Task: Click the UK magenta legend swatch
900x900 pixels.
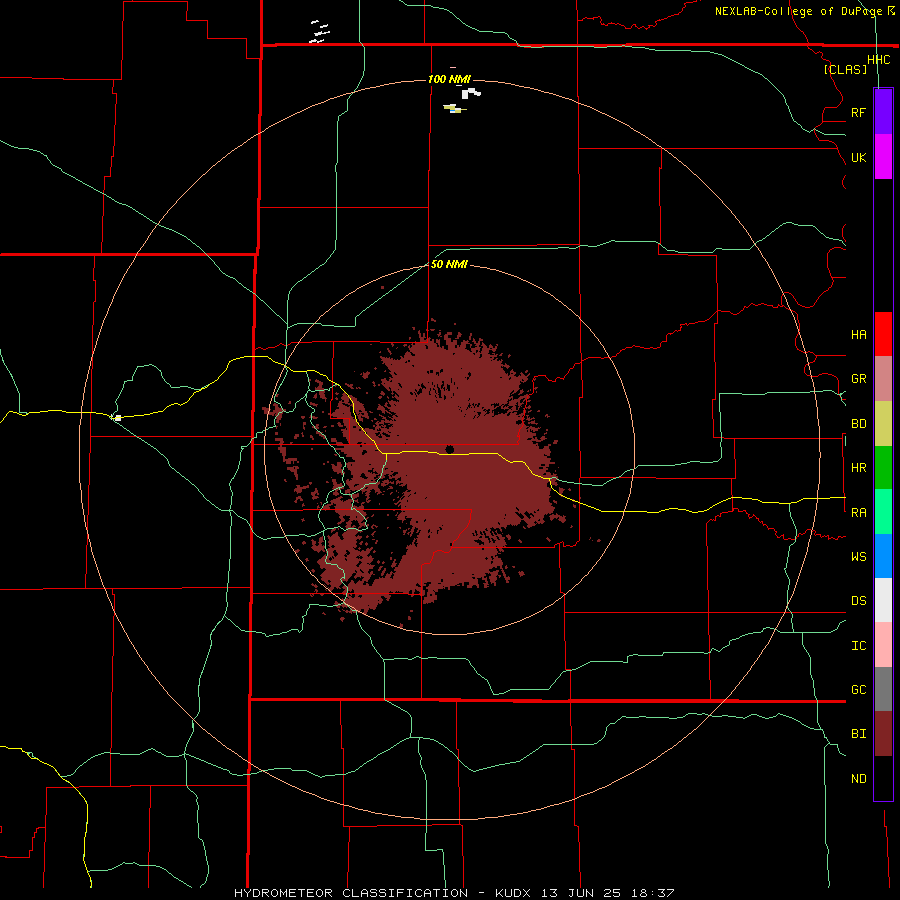Action: tap(883, 157)
